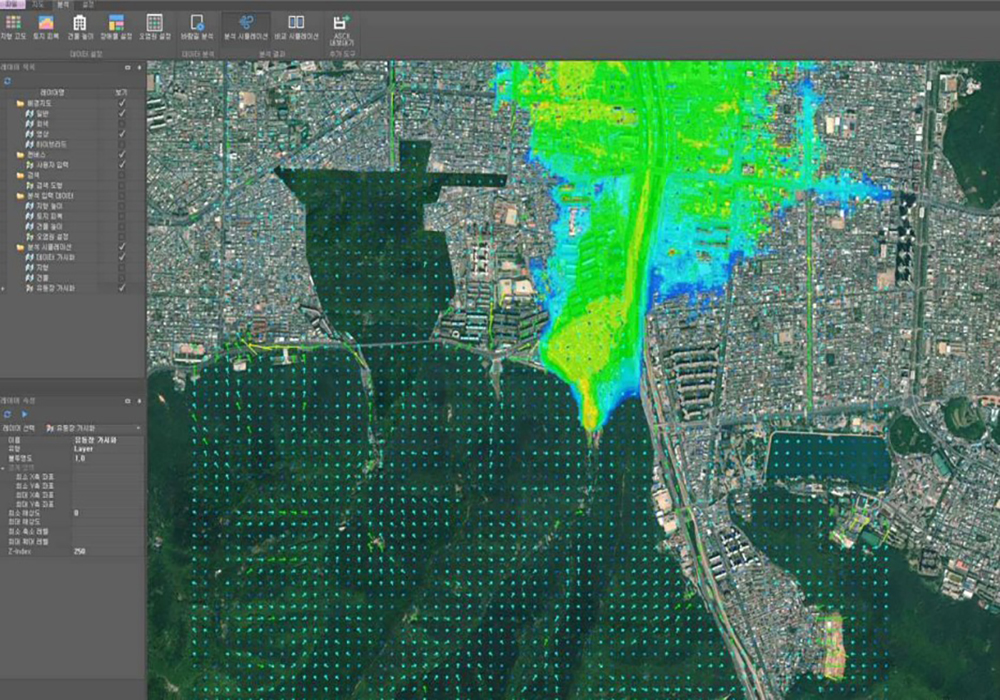
Task: Click the 지형 고도 terrain elevation icon
Action: pyautogui.click(x=13, y=22)
